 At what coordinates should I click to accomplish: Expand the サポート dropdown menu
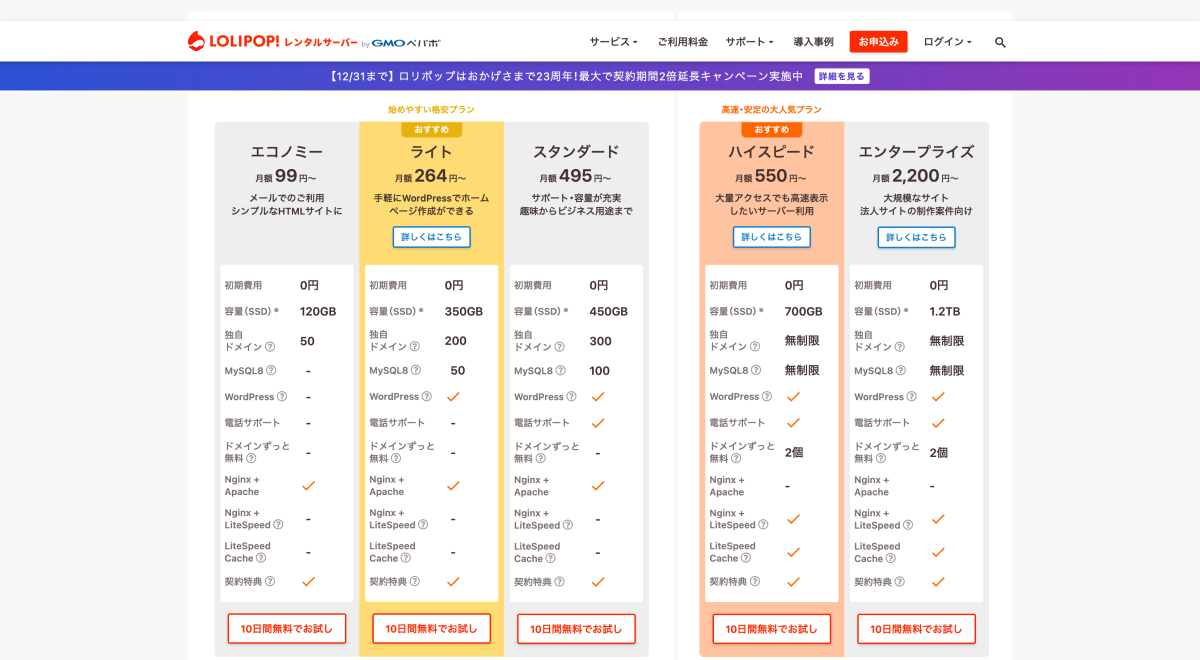pos(749,42)
